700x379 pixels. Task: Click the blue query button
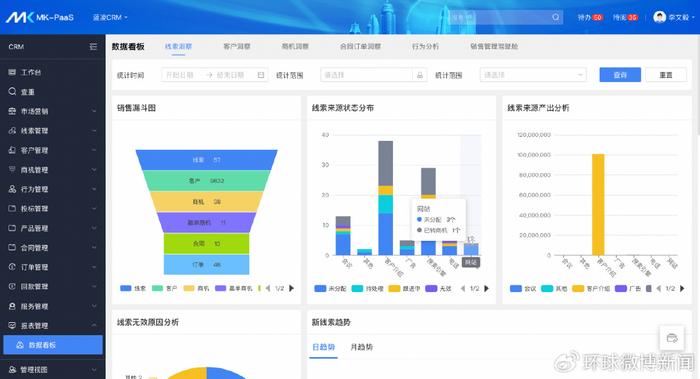pos(620,75)
